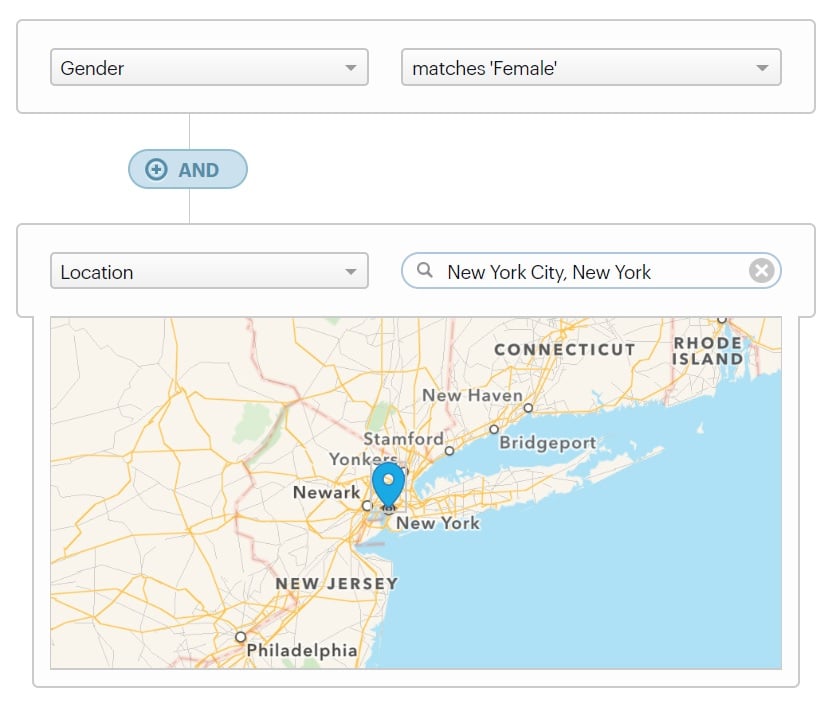
Task: Click the Yonkers label on the map
Action: click(x=363, y=459)
